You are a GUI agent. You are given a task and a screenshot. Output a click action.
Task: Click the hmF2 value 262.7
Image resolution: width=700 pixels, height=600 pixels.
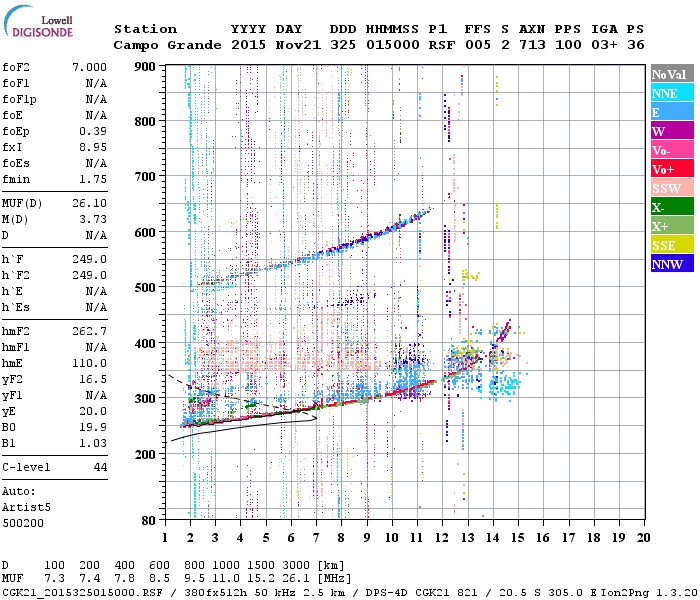89,331
